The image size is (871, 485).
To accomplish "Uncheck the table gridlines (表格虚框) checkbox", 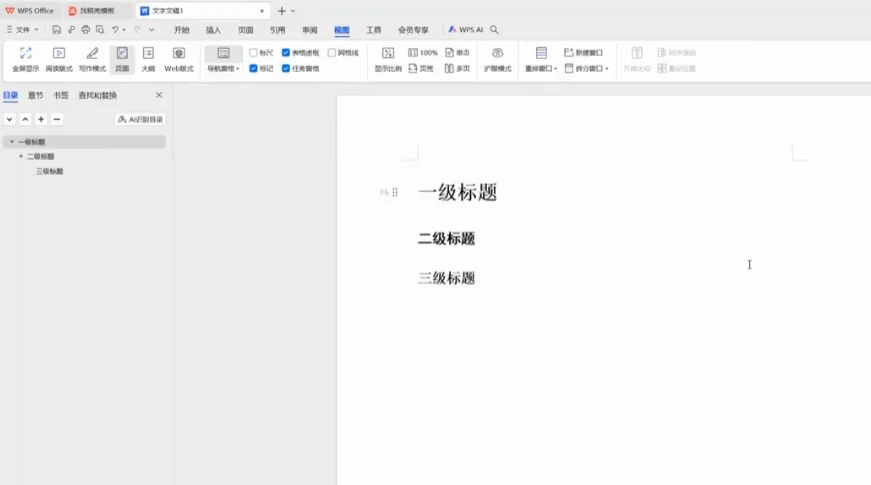I will click(286, 52).
